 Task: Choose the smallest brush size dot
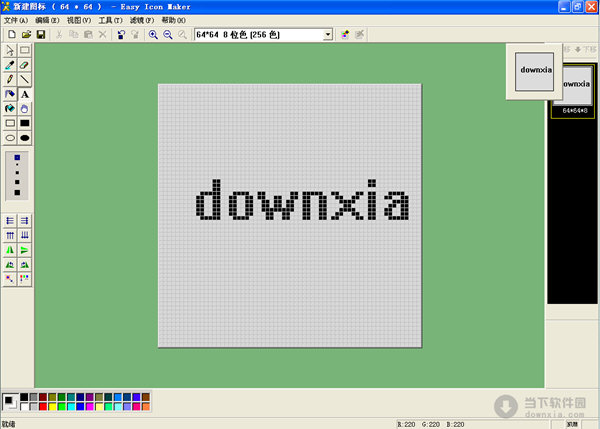click(17, 165)
